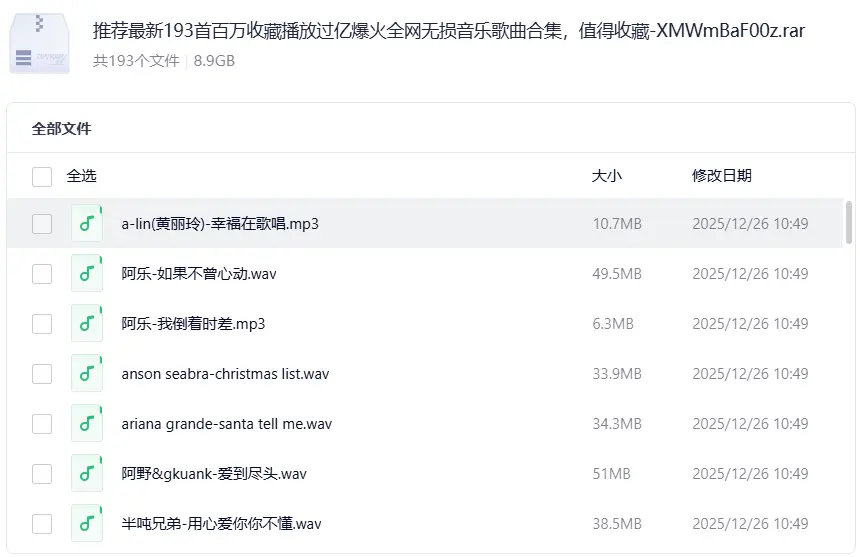Click music icon for ariana grande-santa tell me.wav
This screenshot has height=557, width=860.
[x=87, y=423]
